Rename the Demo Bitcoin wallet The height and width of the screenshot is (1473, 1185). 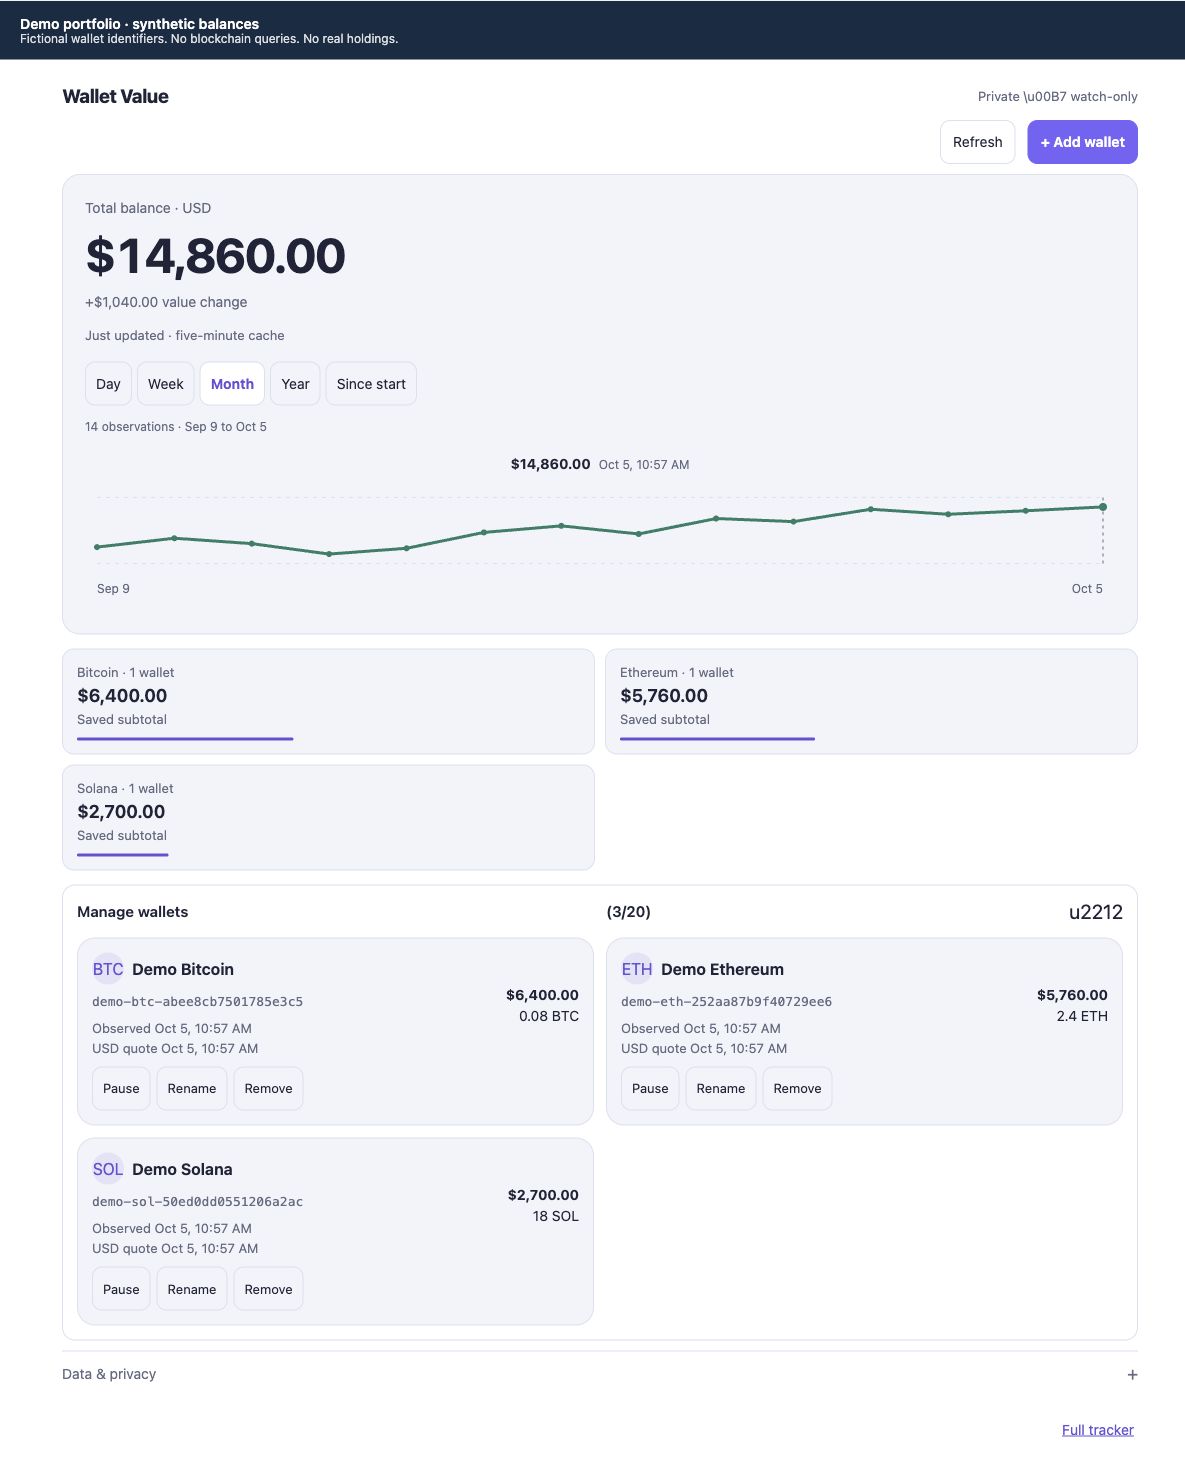pyautogui.click(x=192, y=1089)
